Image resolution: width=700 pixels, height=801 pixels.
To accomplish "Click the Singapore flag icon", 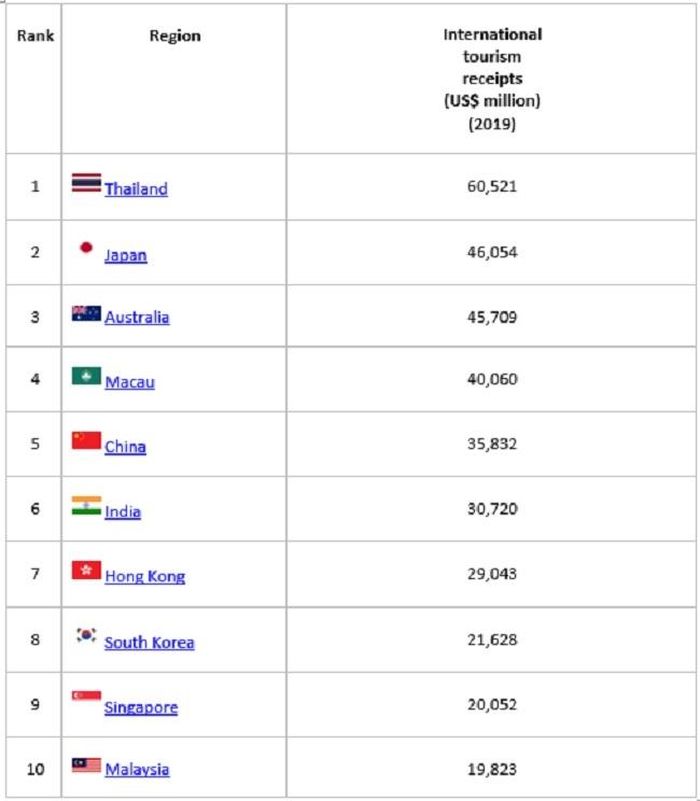I will (x=86, y=696).
